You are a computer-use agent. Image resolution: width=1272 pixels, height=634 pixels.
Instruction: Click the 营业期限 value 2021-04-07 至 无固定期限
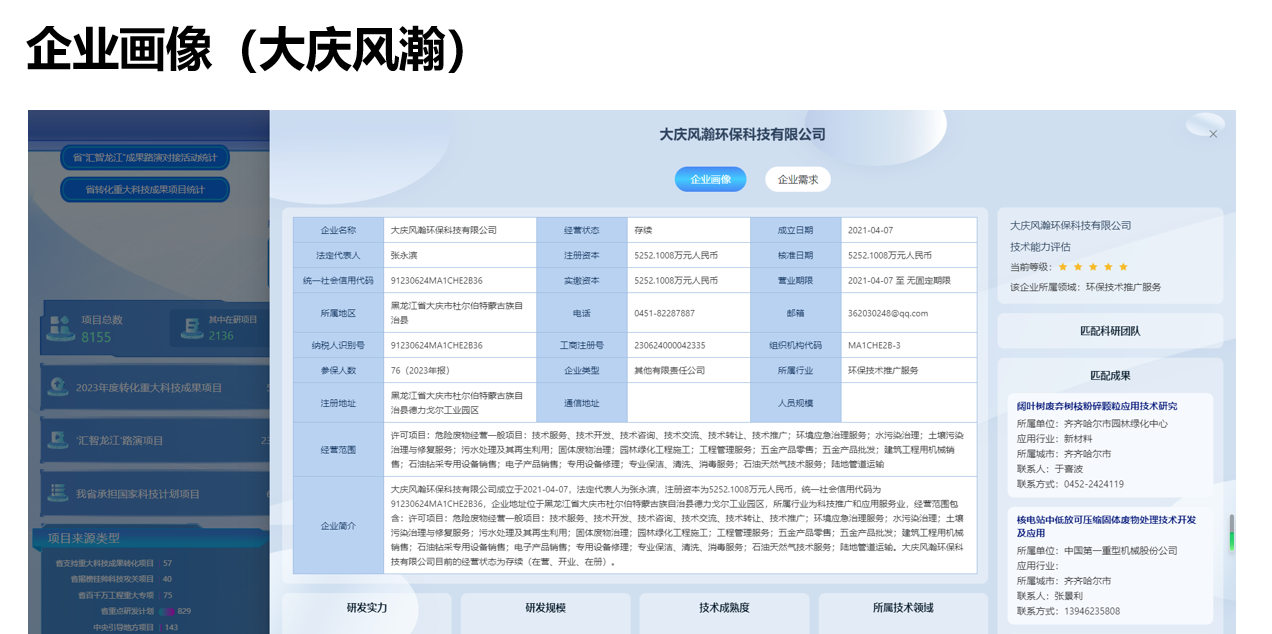coord(899,281)
